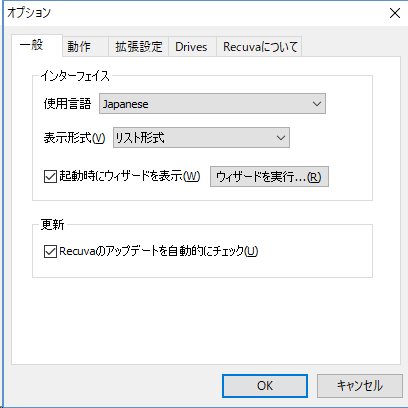Select the Drives tab
Image resolution: width=408 pixels, height=408 pixels.
tap(192, 46)
